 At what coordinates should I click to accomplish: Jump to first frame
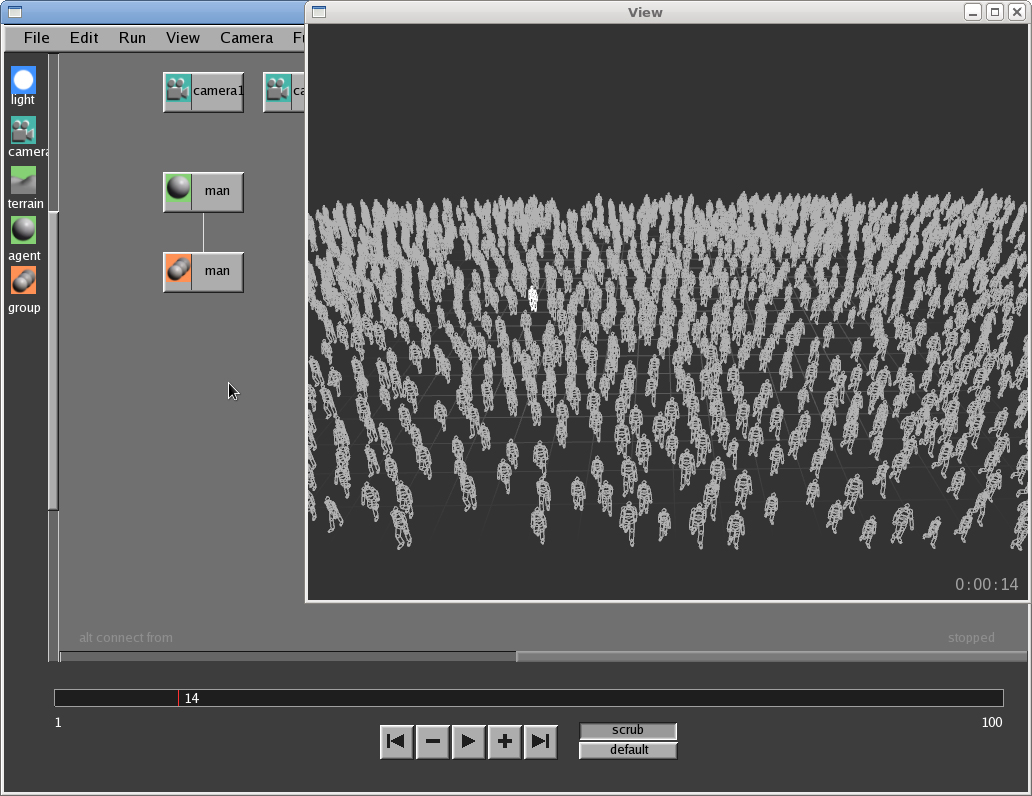(x=396, y=741)
